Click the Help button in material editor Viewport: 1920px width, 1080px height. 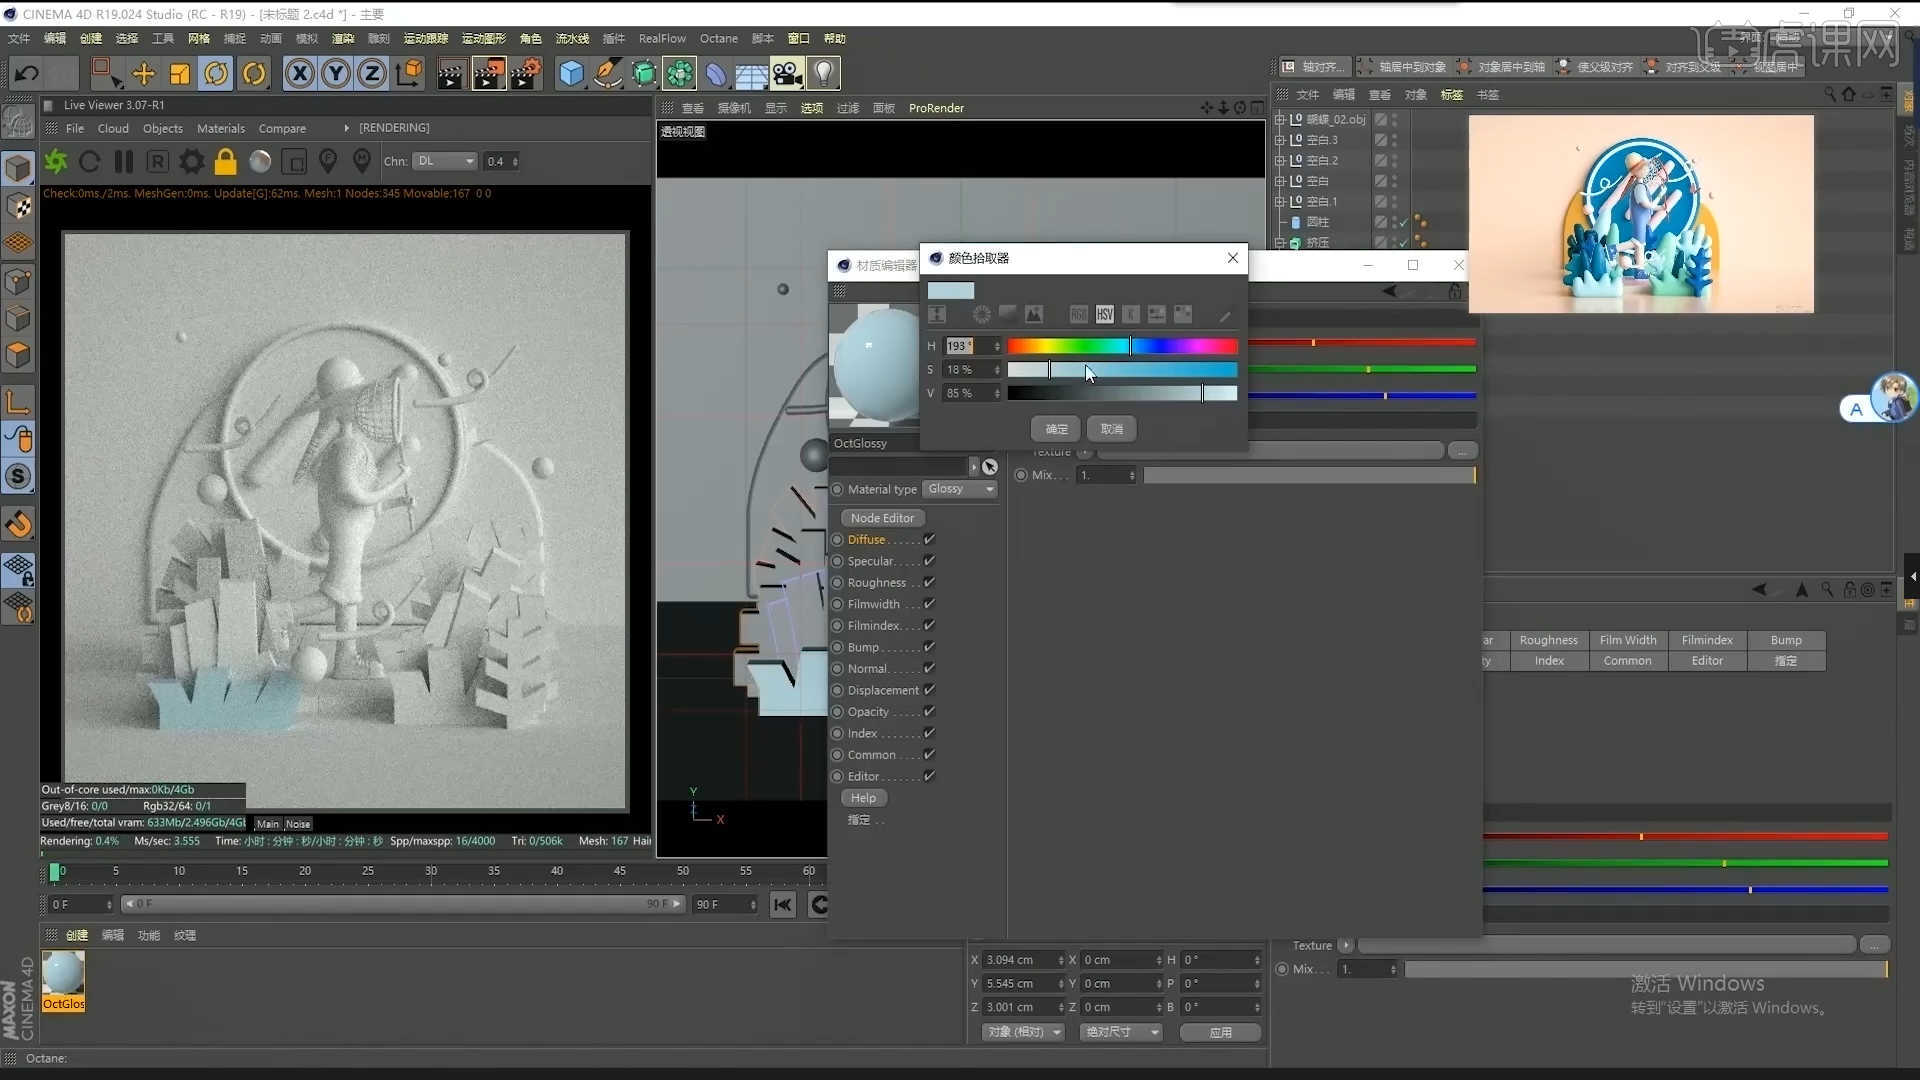(864, 798)
